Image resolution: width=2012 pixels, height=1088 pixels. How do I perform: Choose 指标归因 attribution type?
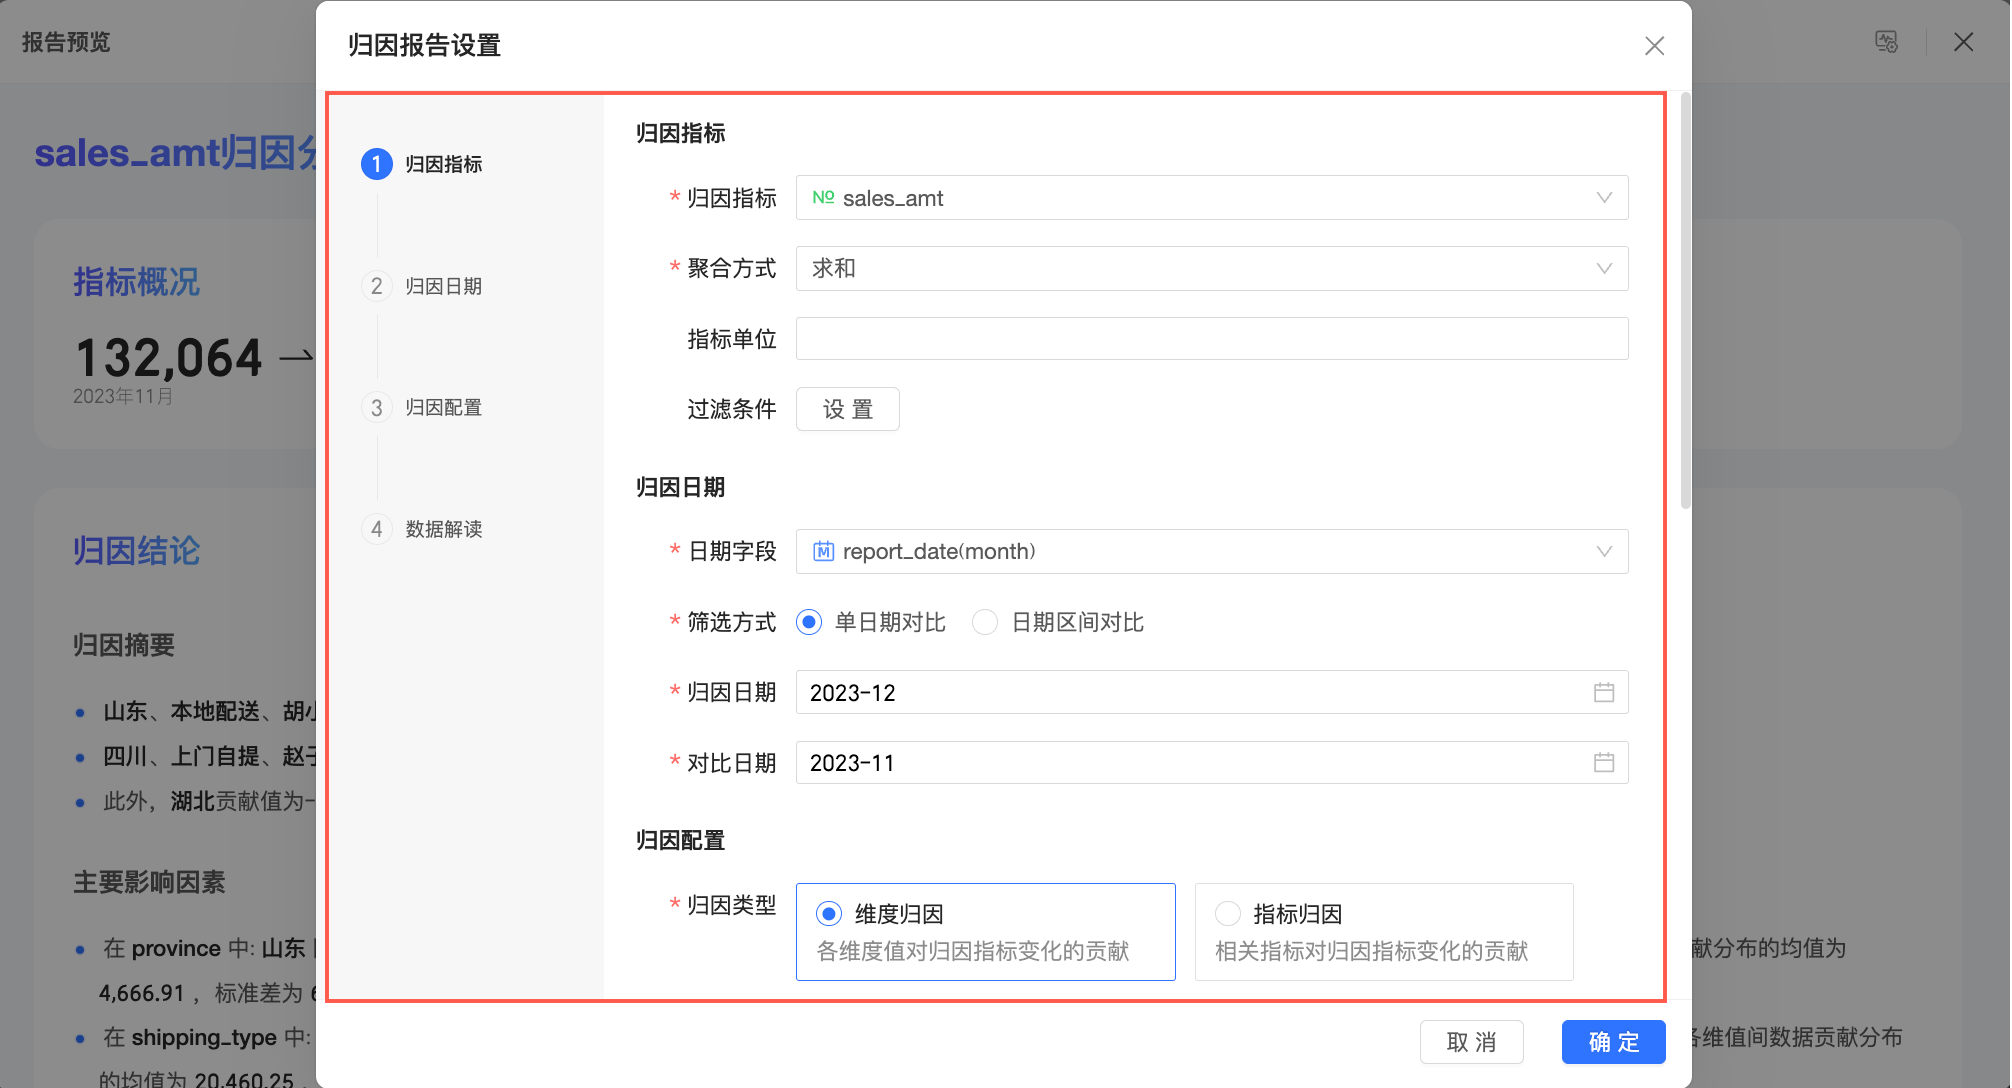pyautogui.click(x=1228, y=913)
